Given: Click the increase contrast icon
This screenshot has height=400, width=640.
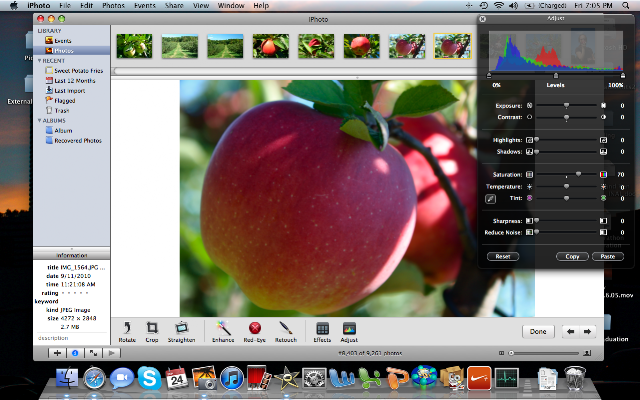Looking at the screenshot, I should tap(603, 117).
